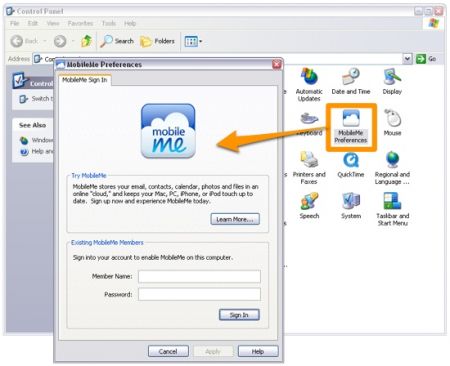The image size is (450, 366).
Task: Select the MobileMe Sign In tab
Action: click(x=85, y=80)
